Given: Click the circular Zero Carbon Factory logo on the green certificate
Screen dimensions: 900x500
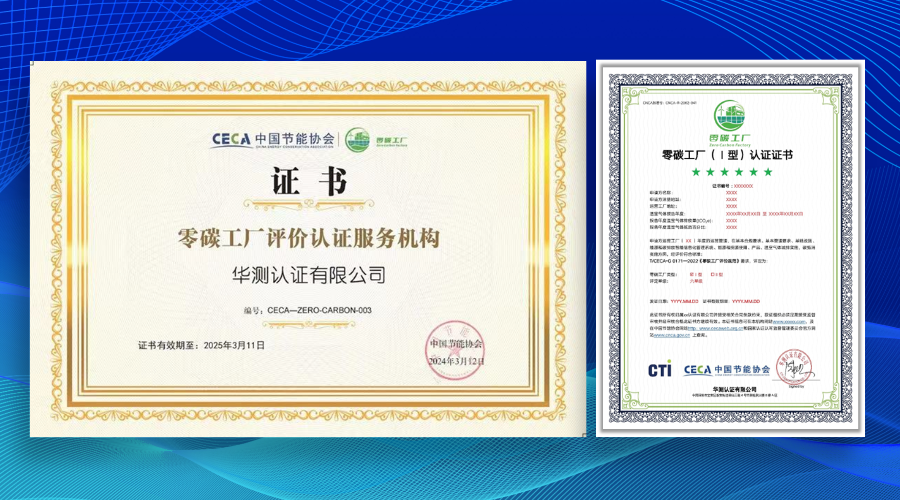Looking at the screenshot, I should click(x=729, y=115).
